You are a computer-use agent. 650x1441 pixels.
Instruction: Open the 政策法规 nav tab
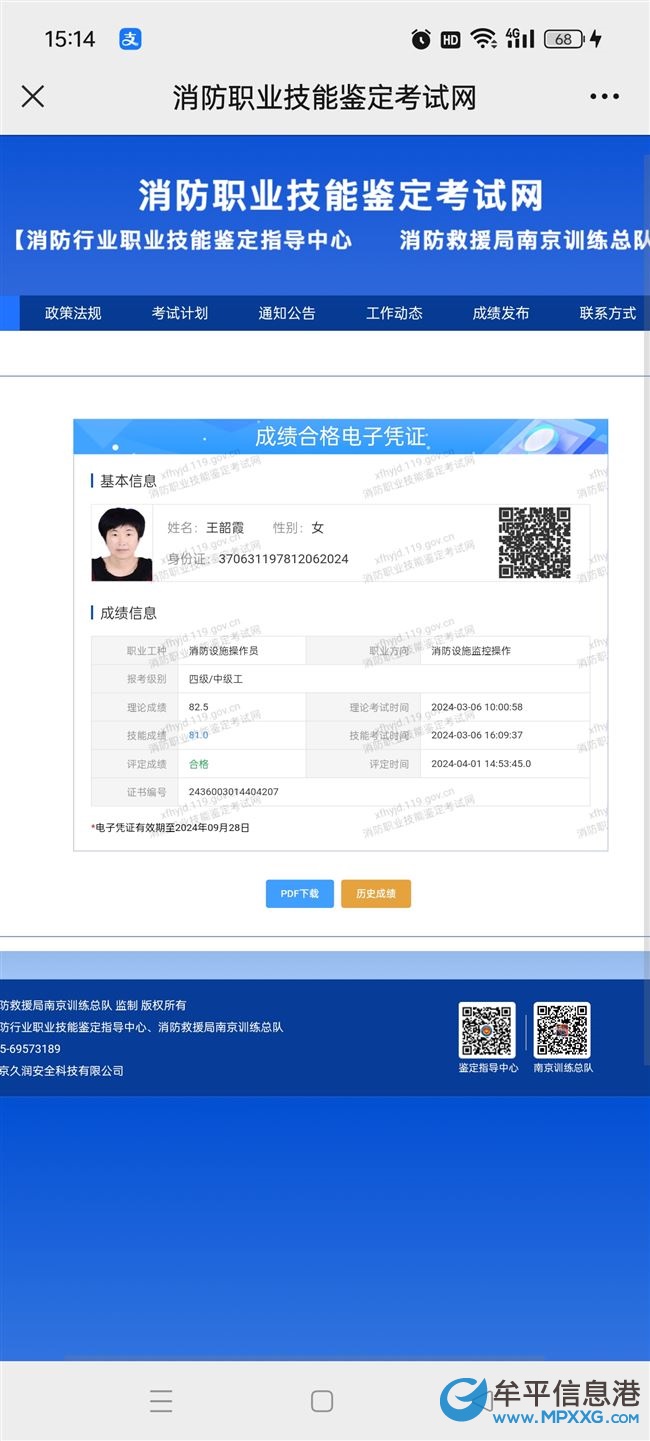pos(73,313)
